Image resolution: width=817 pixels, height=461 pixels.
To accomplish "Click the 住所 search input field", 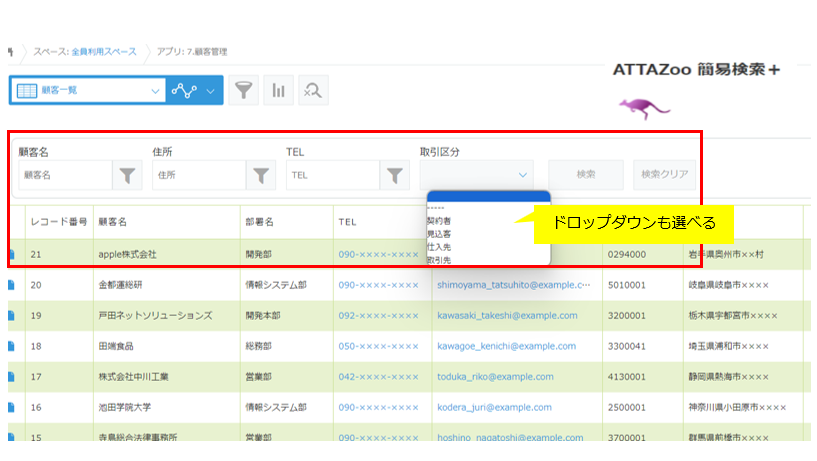I will [199, 175].
